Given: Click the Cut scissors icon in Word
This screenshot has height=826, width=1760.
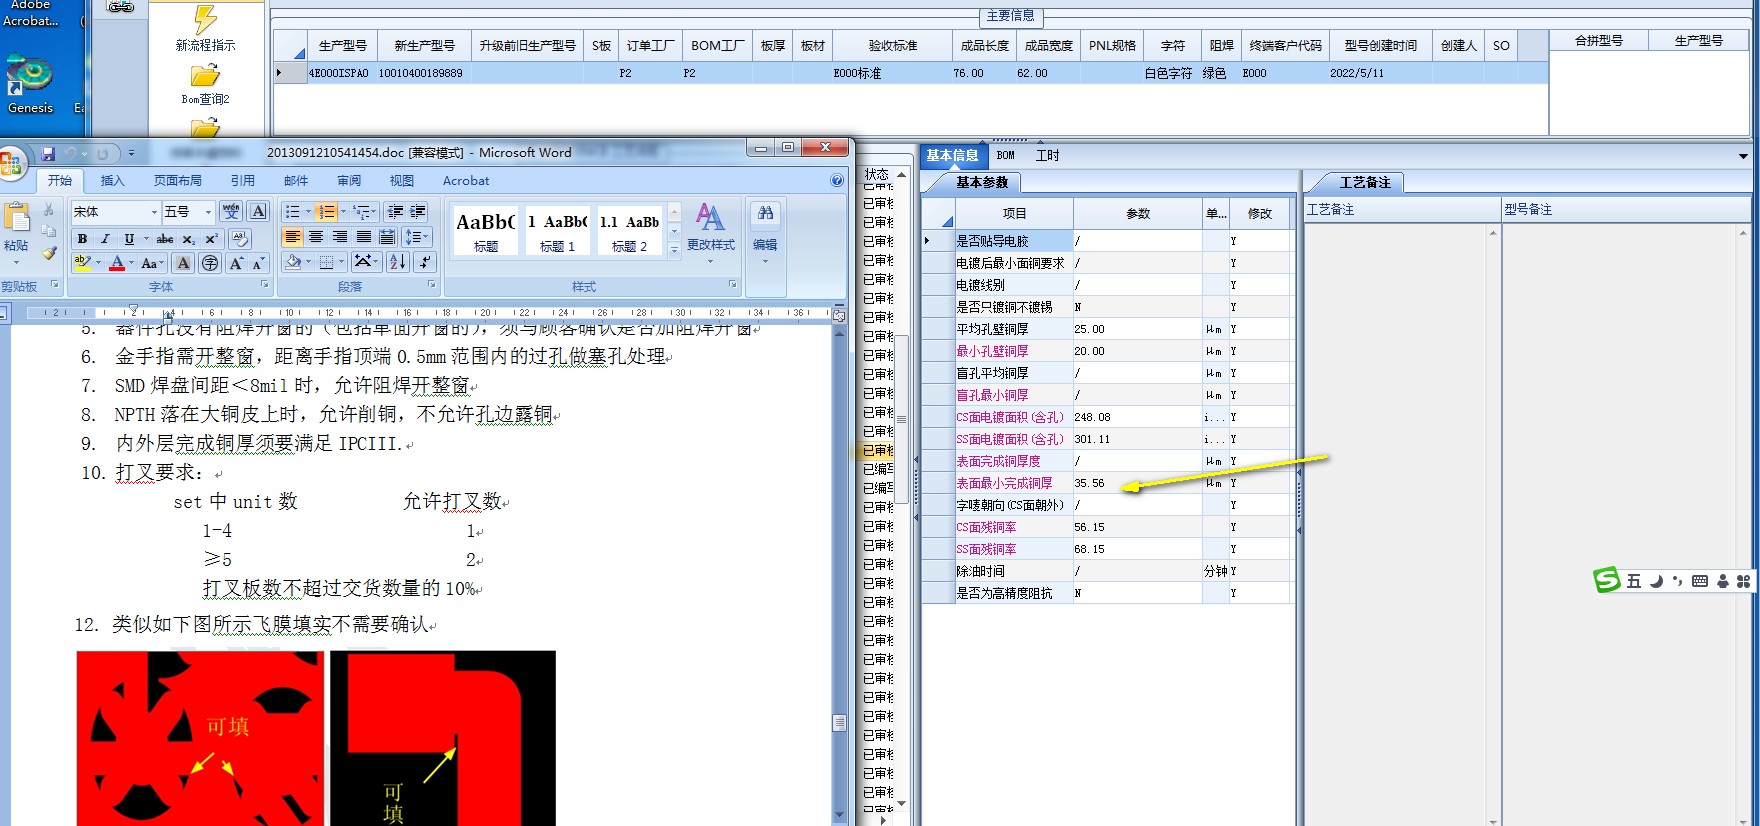Looking at the screenshot, I should coord(48,211).
